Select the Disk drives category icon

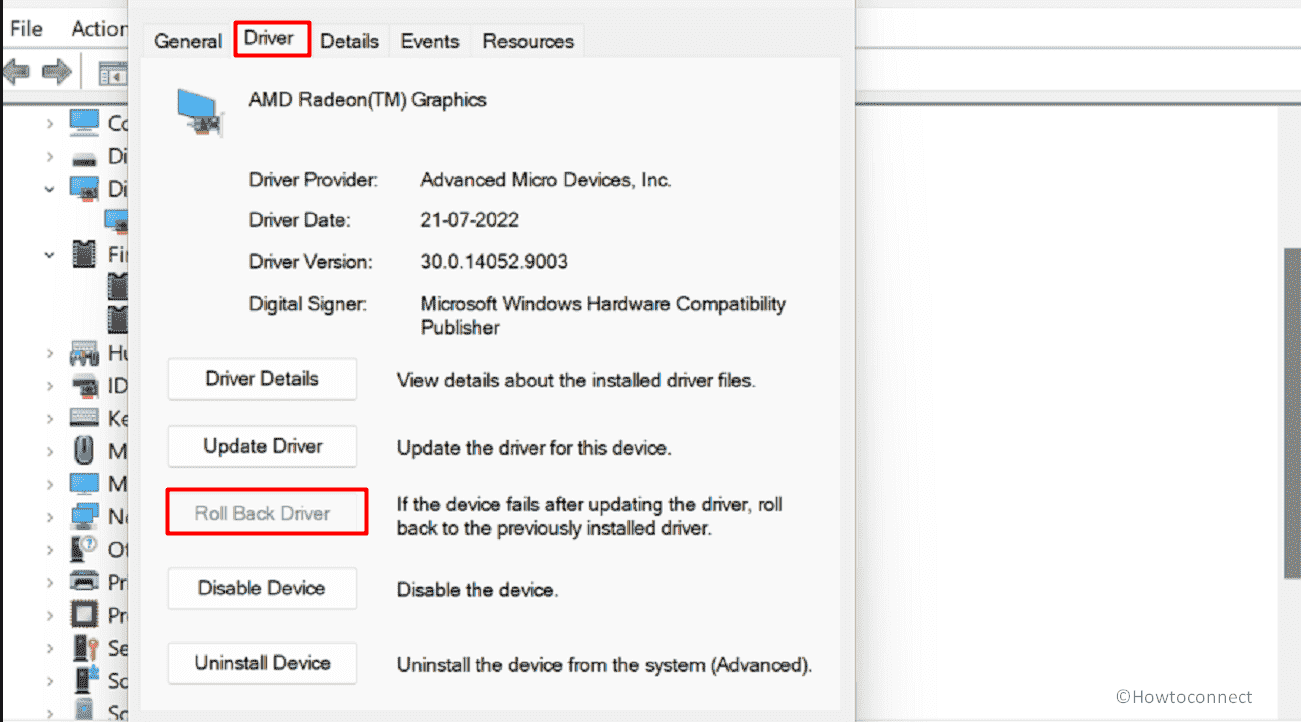pyautogui.click(x=85, y=157)
